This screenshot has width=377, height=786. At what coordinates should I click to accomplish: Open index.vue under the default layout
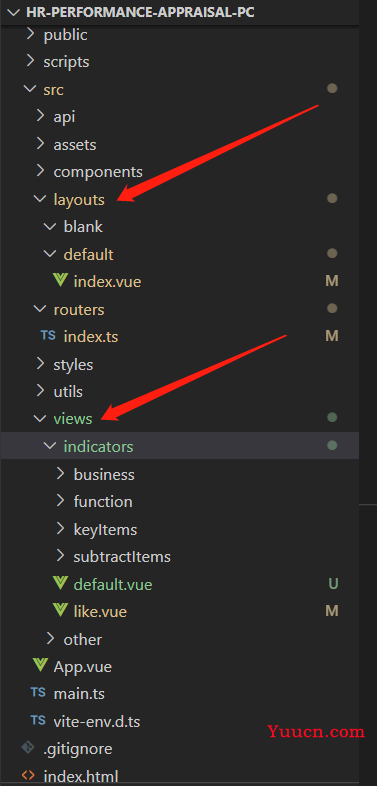click(107, 282)
